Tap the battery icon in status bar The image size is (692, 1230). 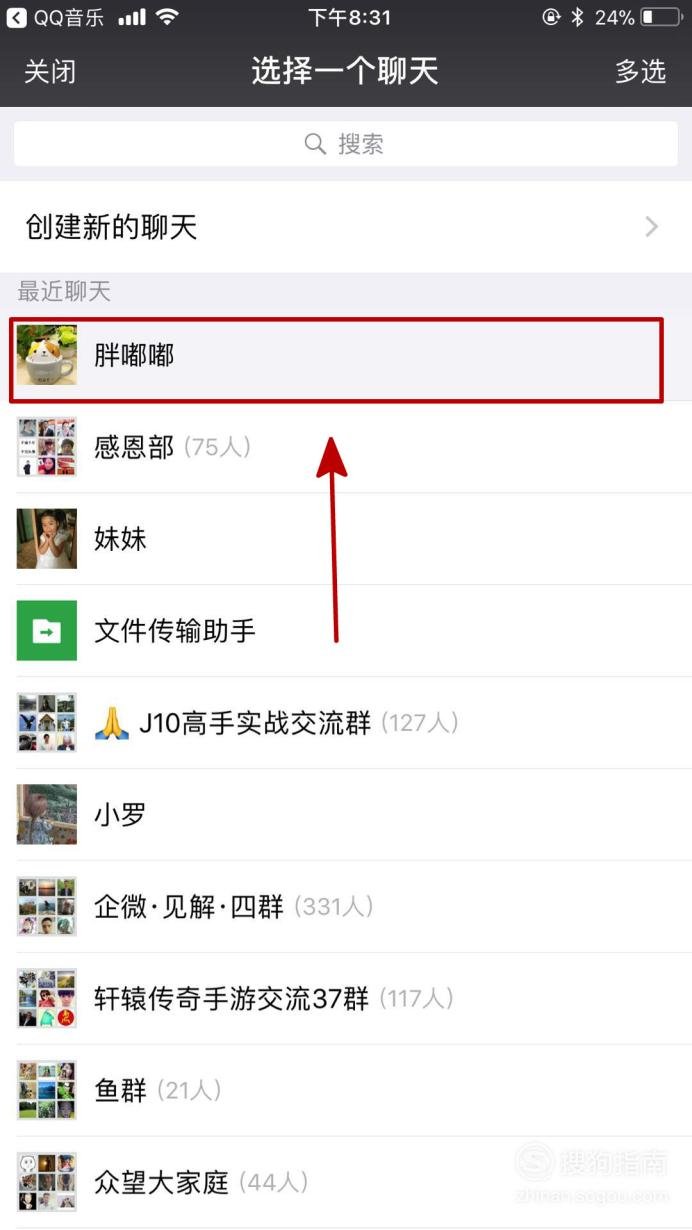coord(660,17)
